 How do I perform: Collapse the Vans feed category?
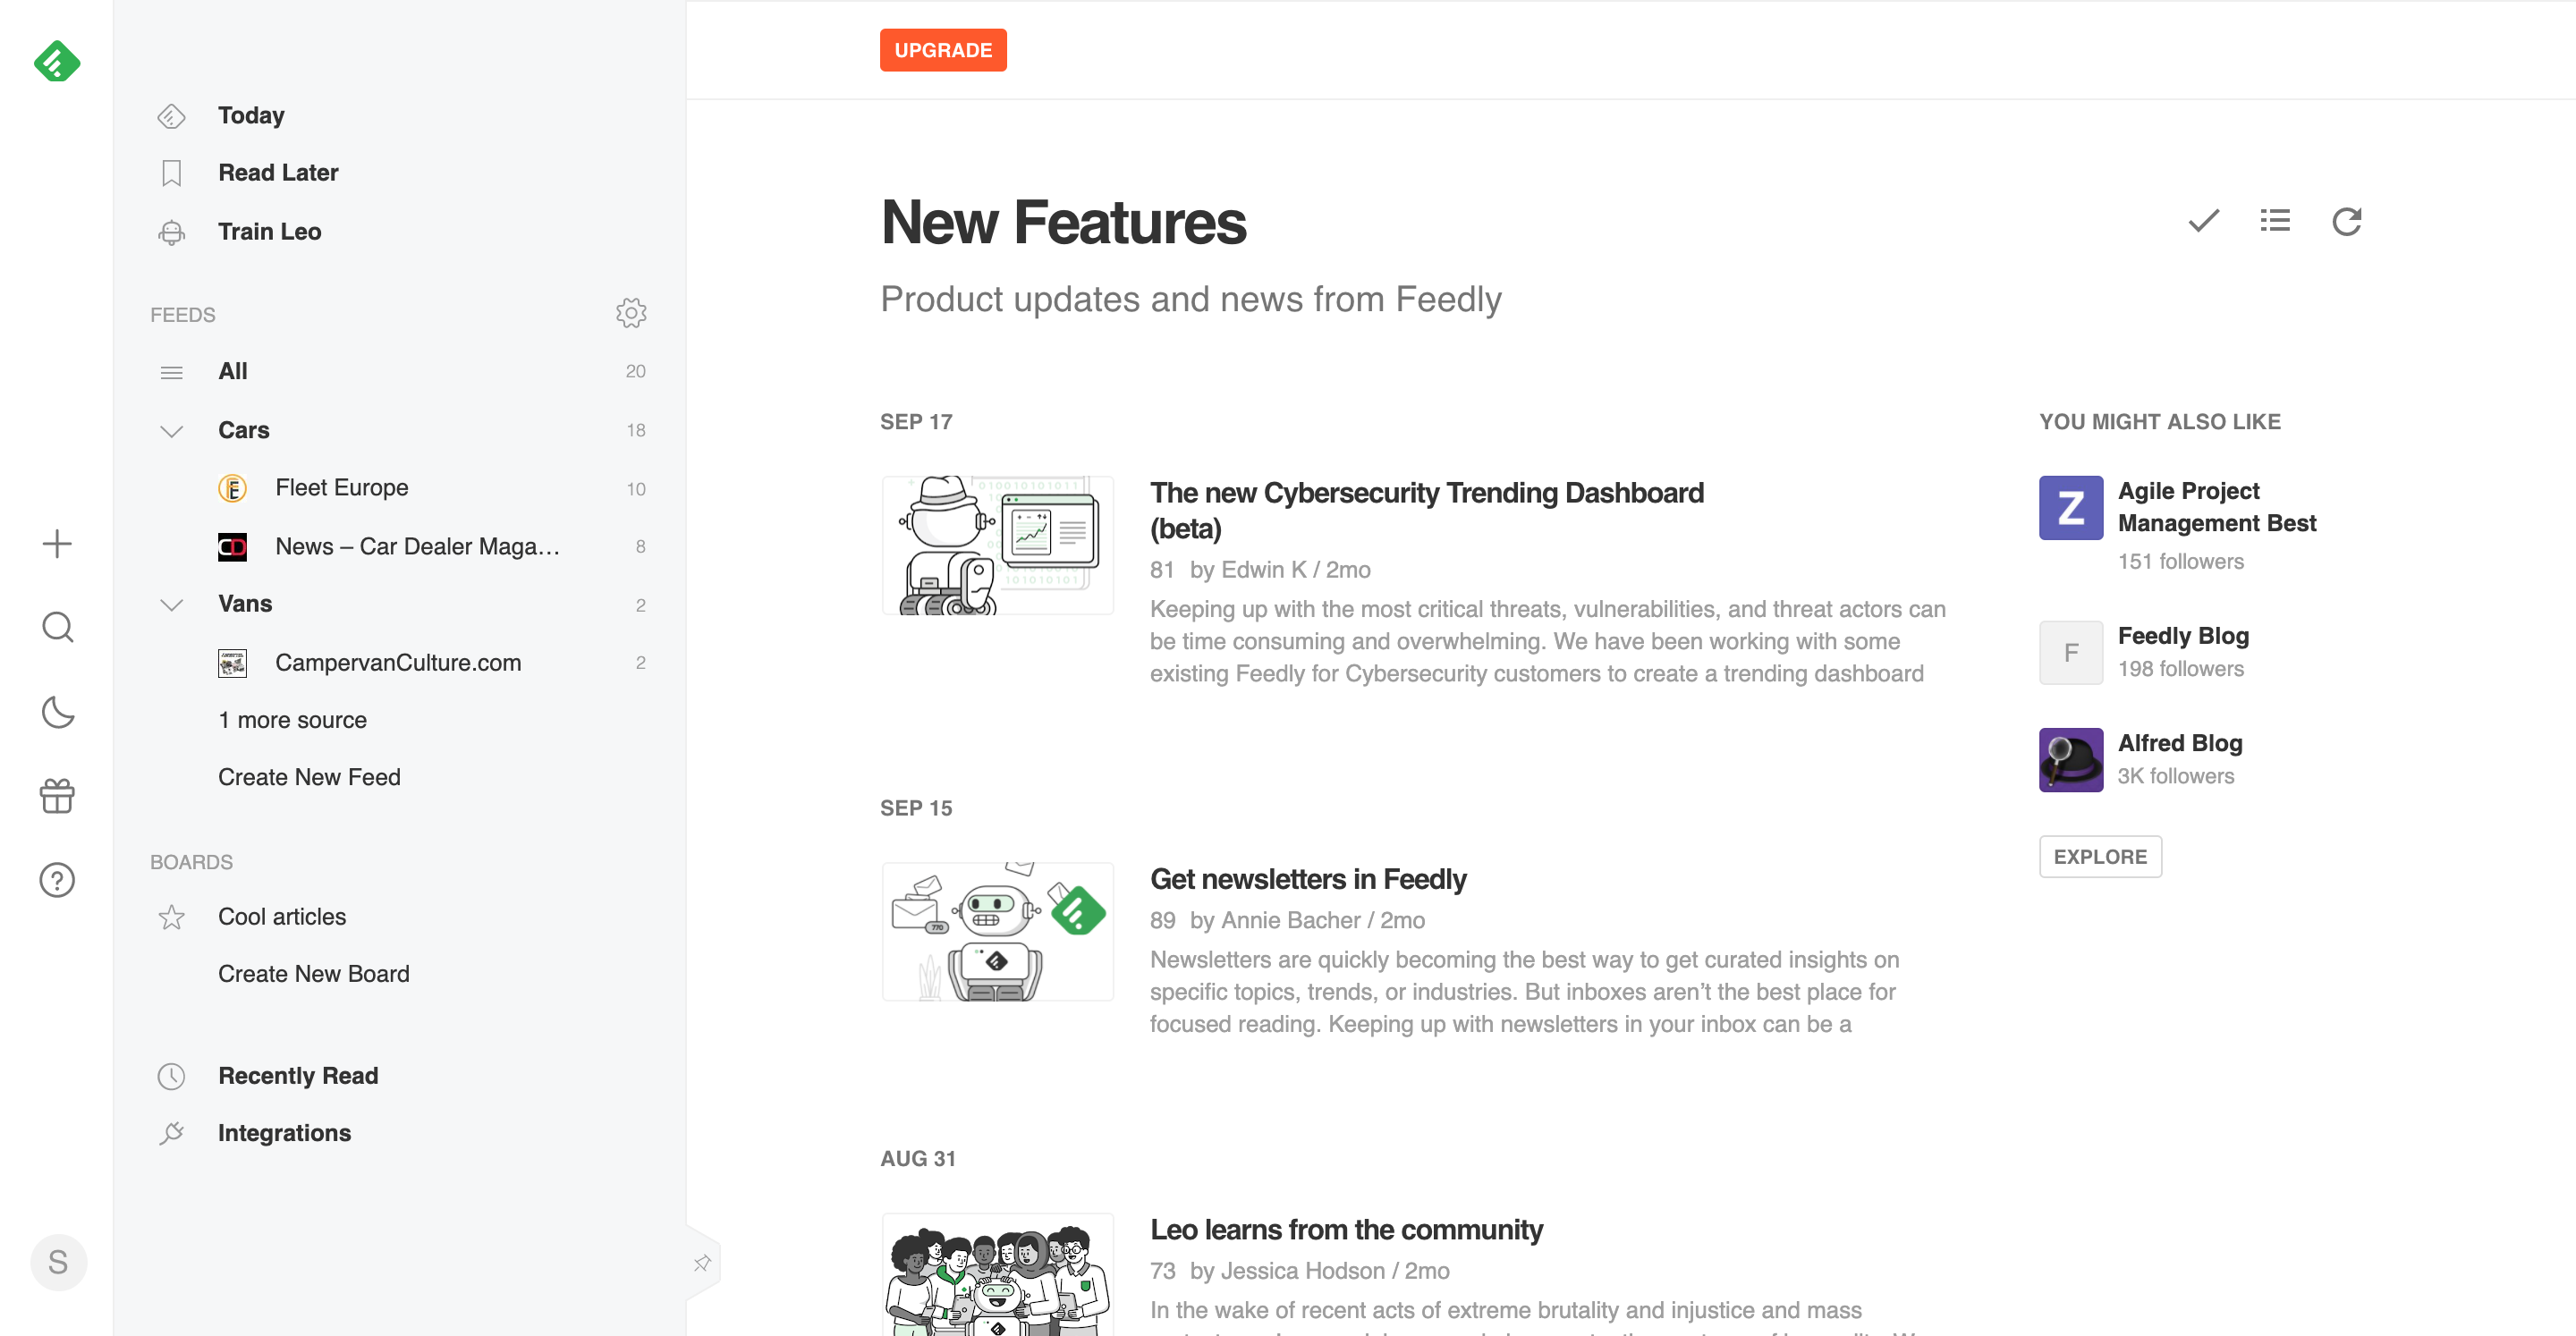point(170,604)
